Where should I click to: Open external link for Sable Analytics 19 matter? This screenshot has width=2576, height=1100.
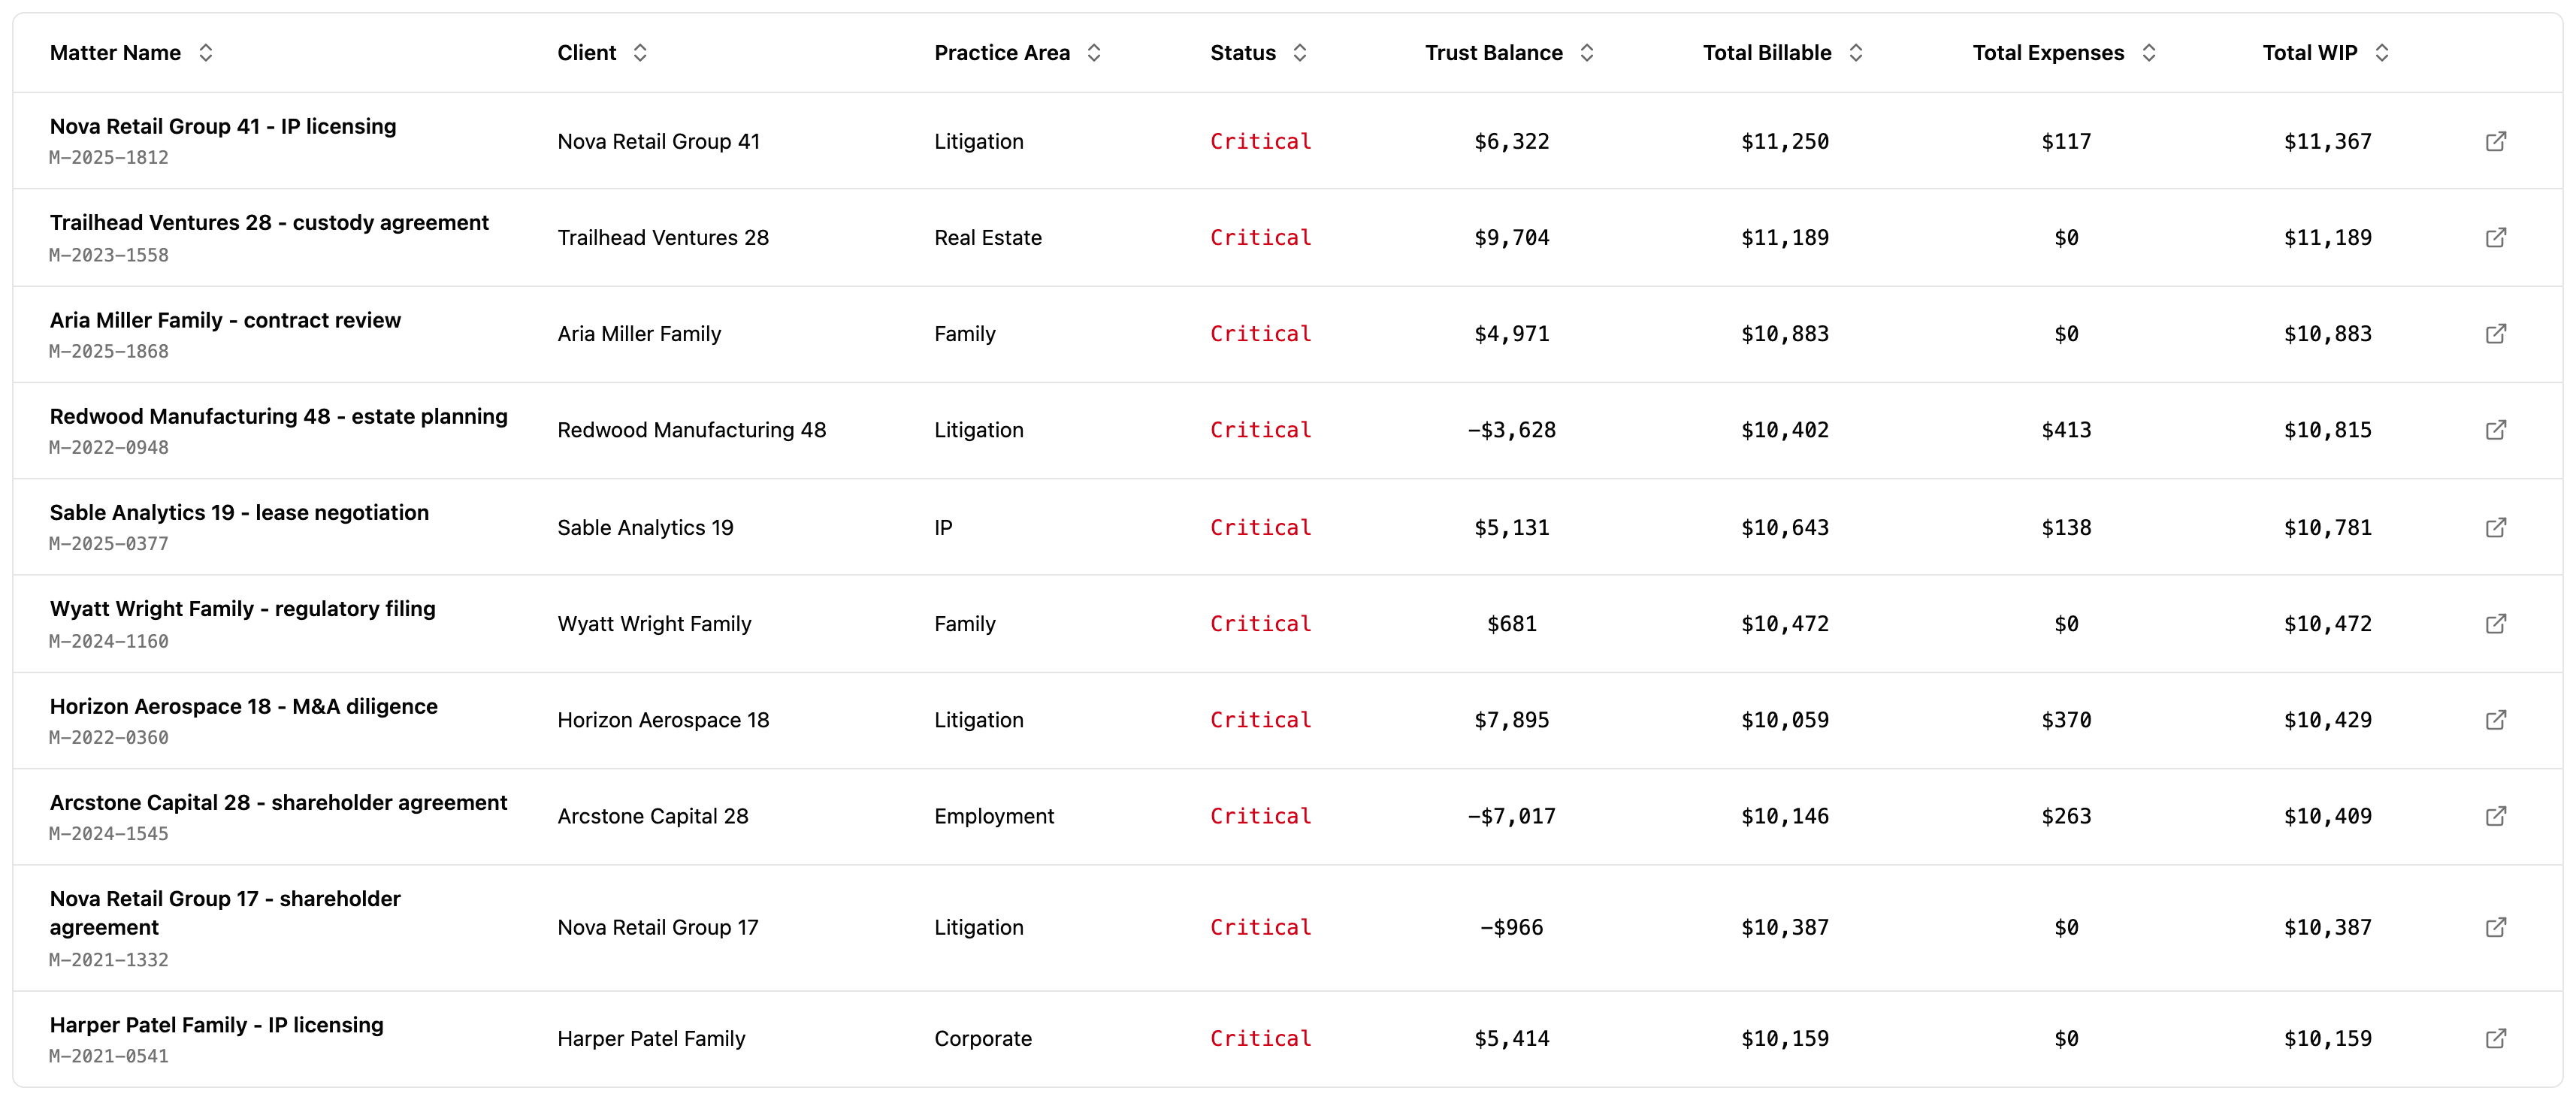click(2496, 527)
